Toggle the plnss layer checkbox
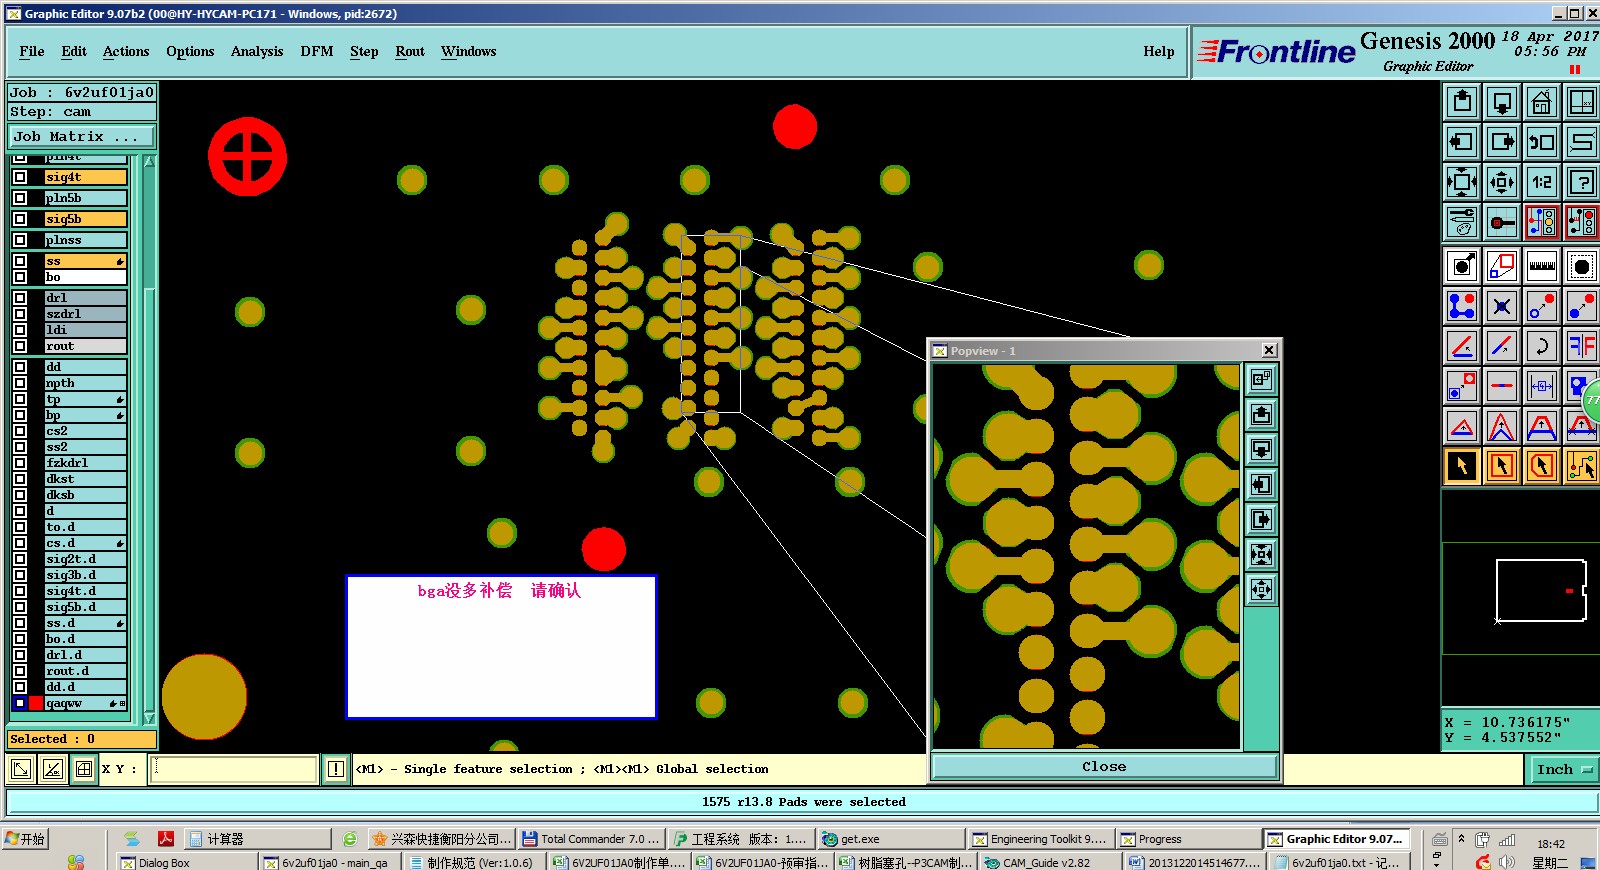Viewport: 1600px width, 870px height. pos(20,240)
